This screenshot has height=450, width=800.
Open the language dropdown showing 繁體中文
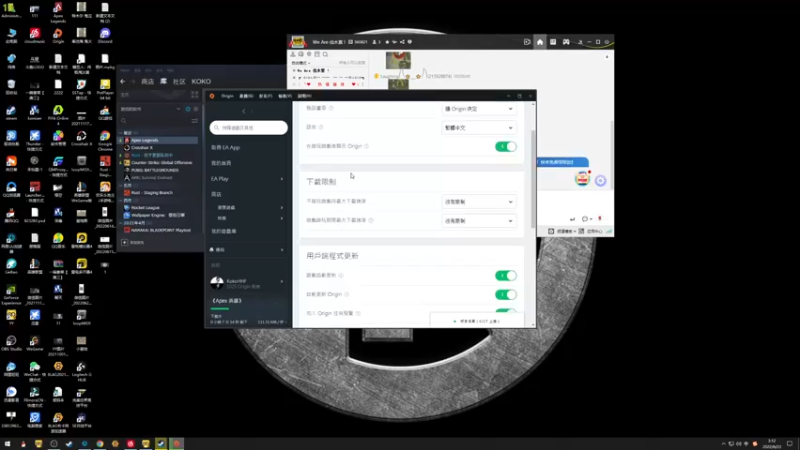(478, 128)
